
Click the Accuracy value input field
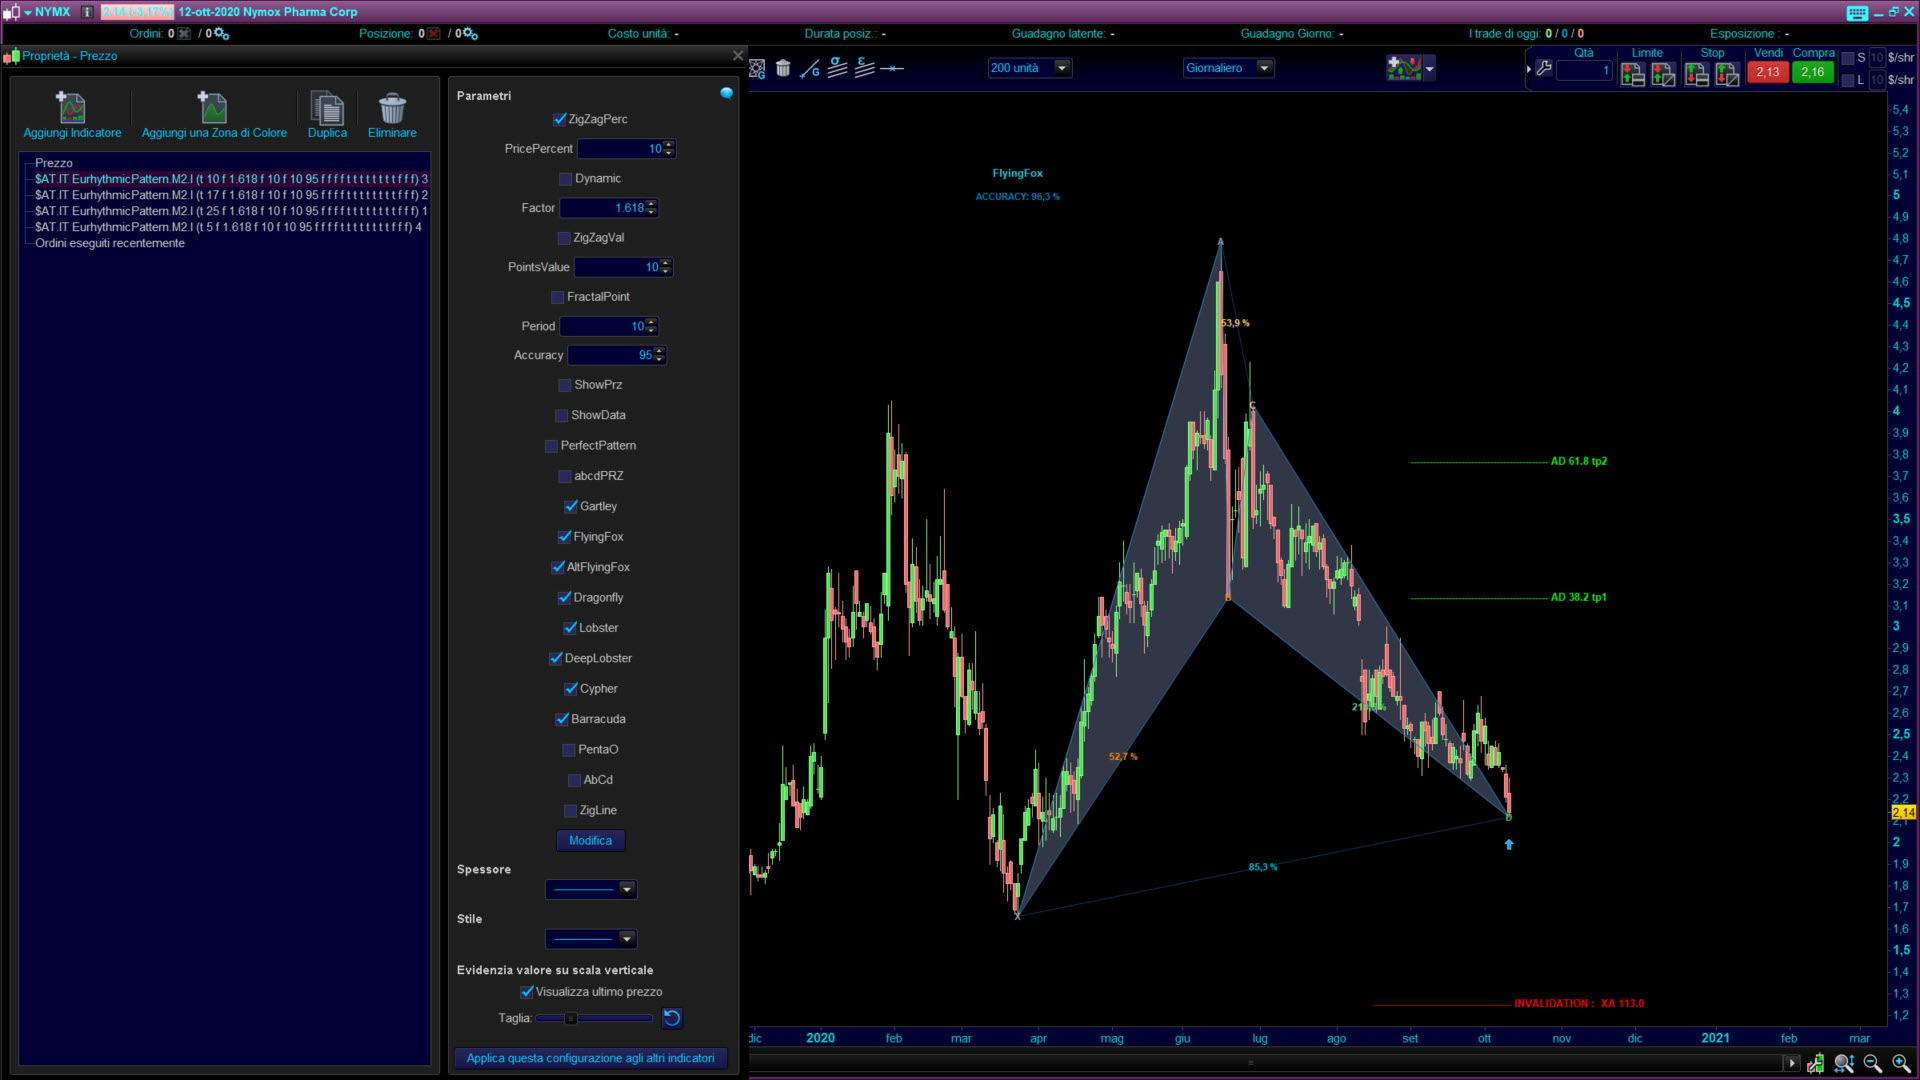pos(610,355)
